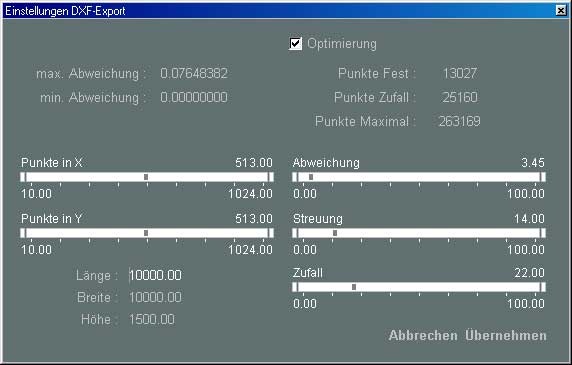Close the Einstellungen DXF-Export dialog

tap(561, 11)
